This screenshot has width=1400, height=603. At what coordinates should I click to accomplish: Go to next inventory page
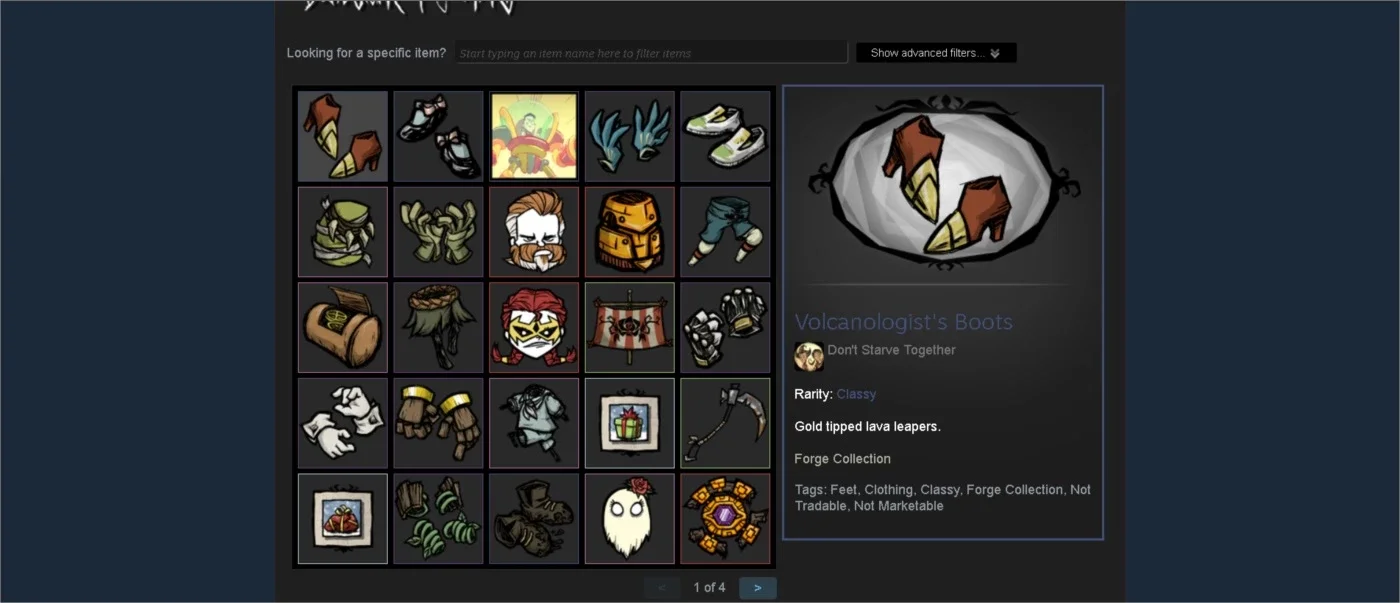(x=758, y=588)
